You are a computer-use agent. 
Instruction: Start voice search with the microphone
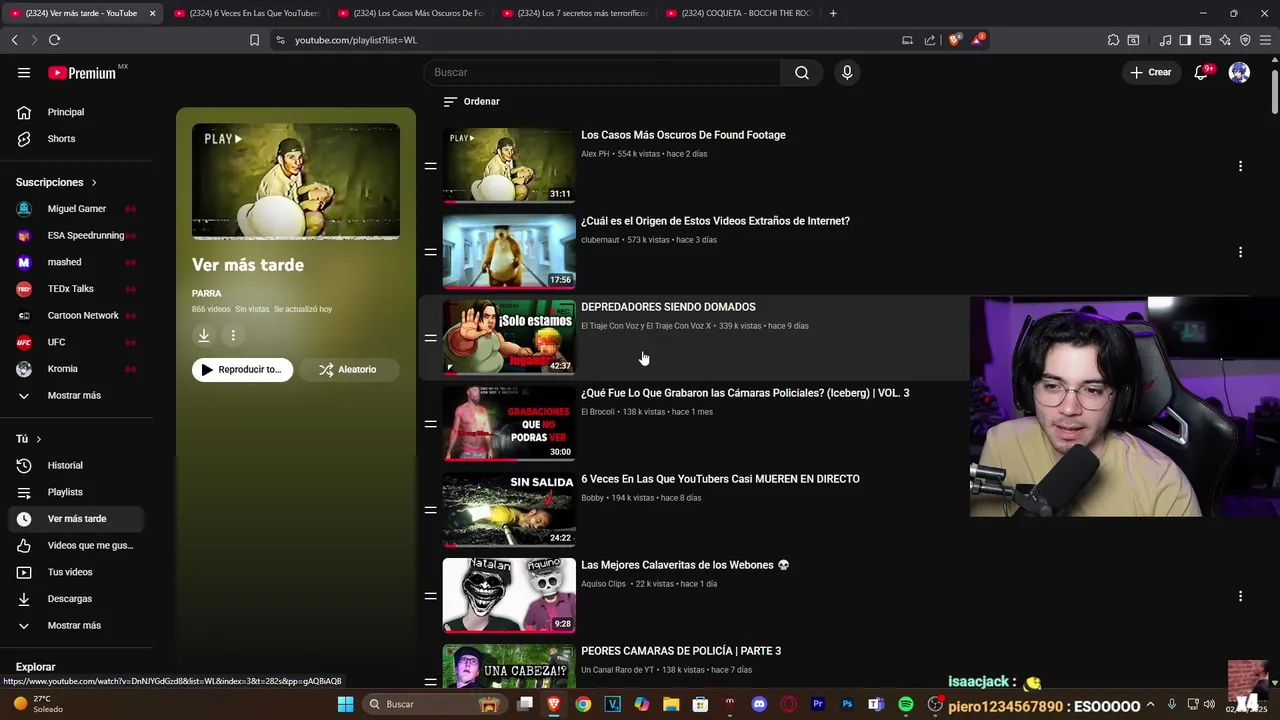pyautogui.click(x=847, y=72)
